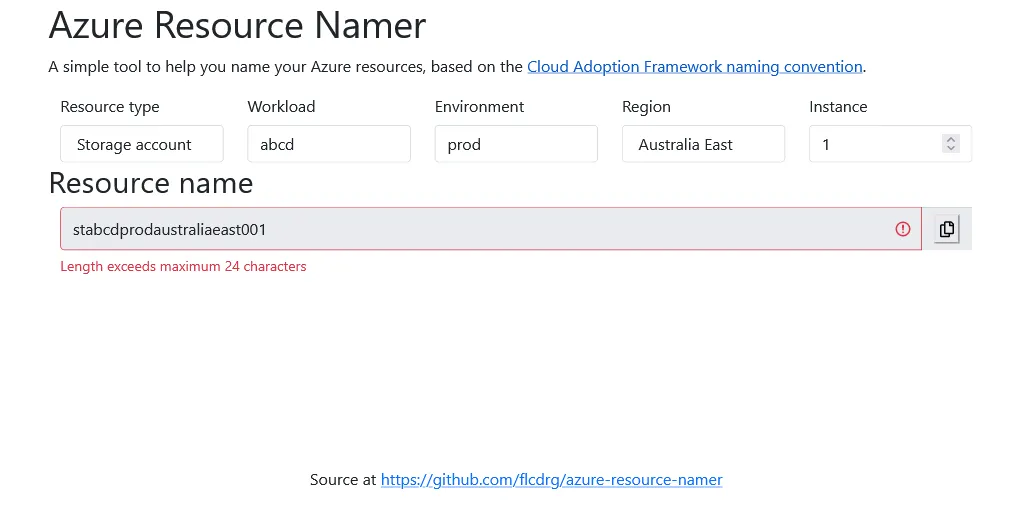The width and height of the screenshot is (1033, 507).
Task: Decrease the Instance number with down arrow
Action: (951, 149)
